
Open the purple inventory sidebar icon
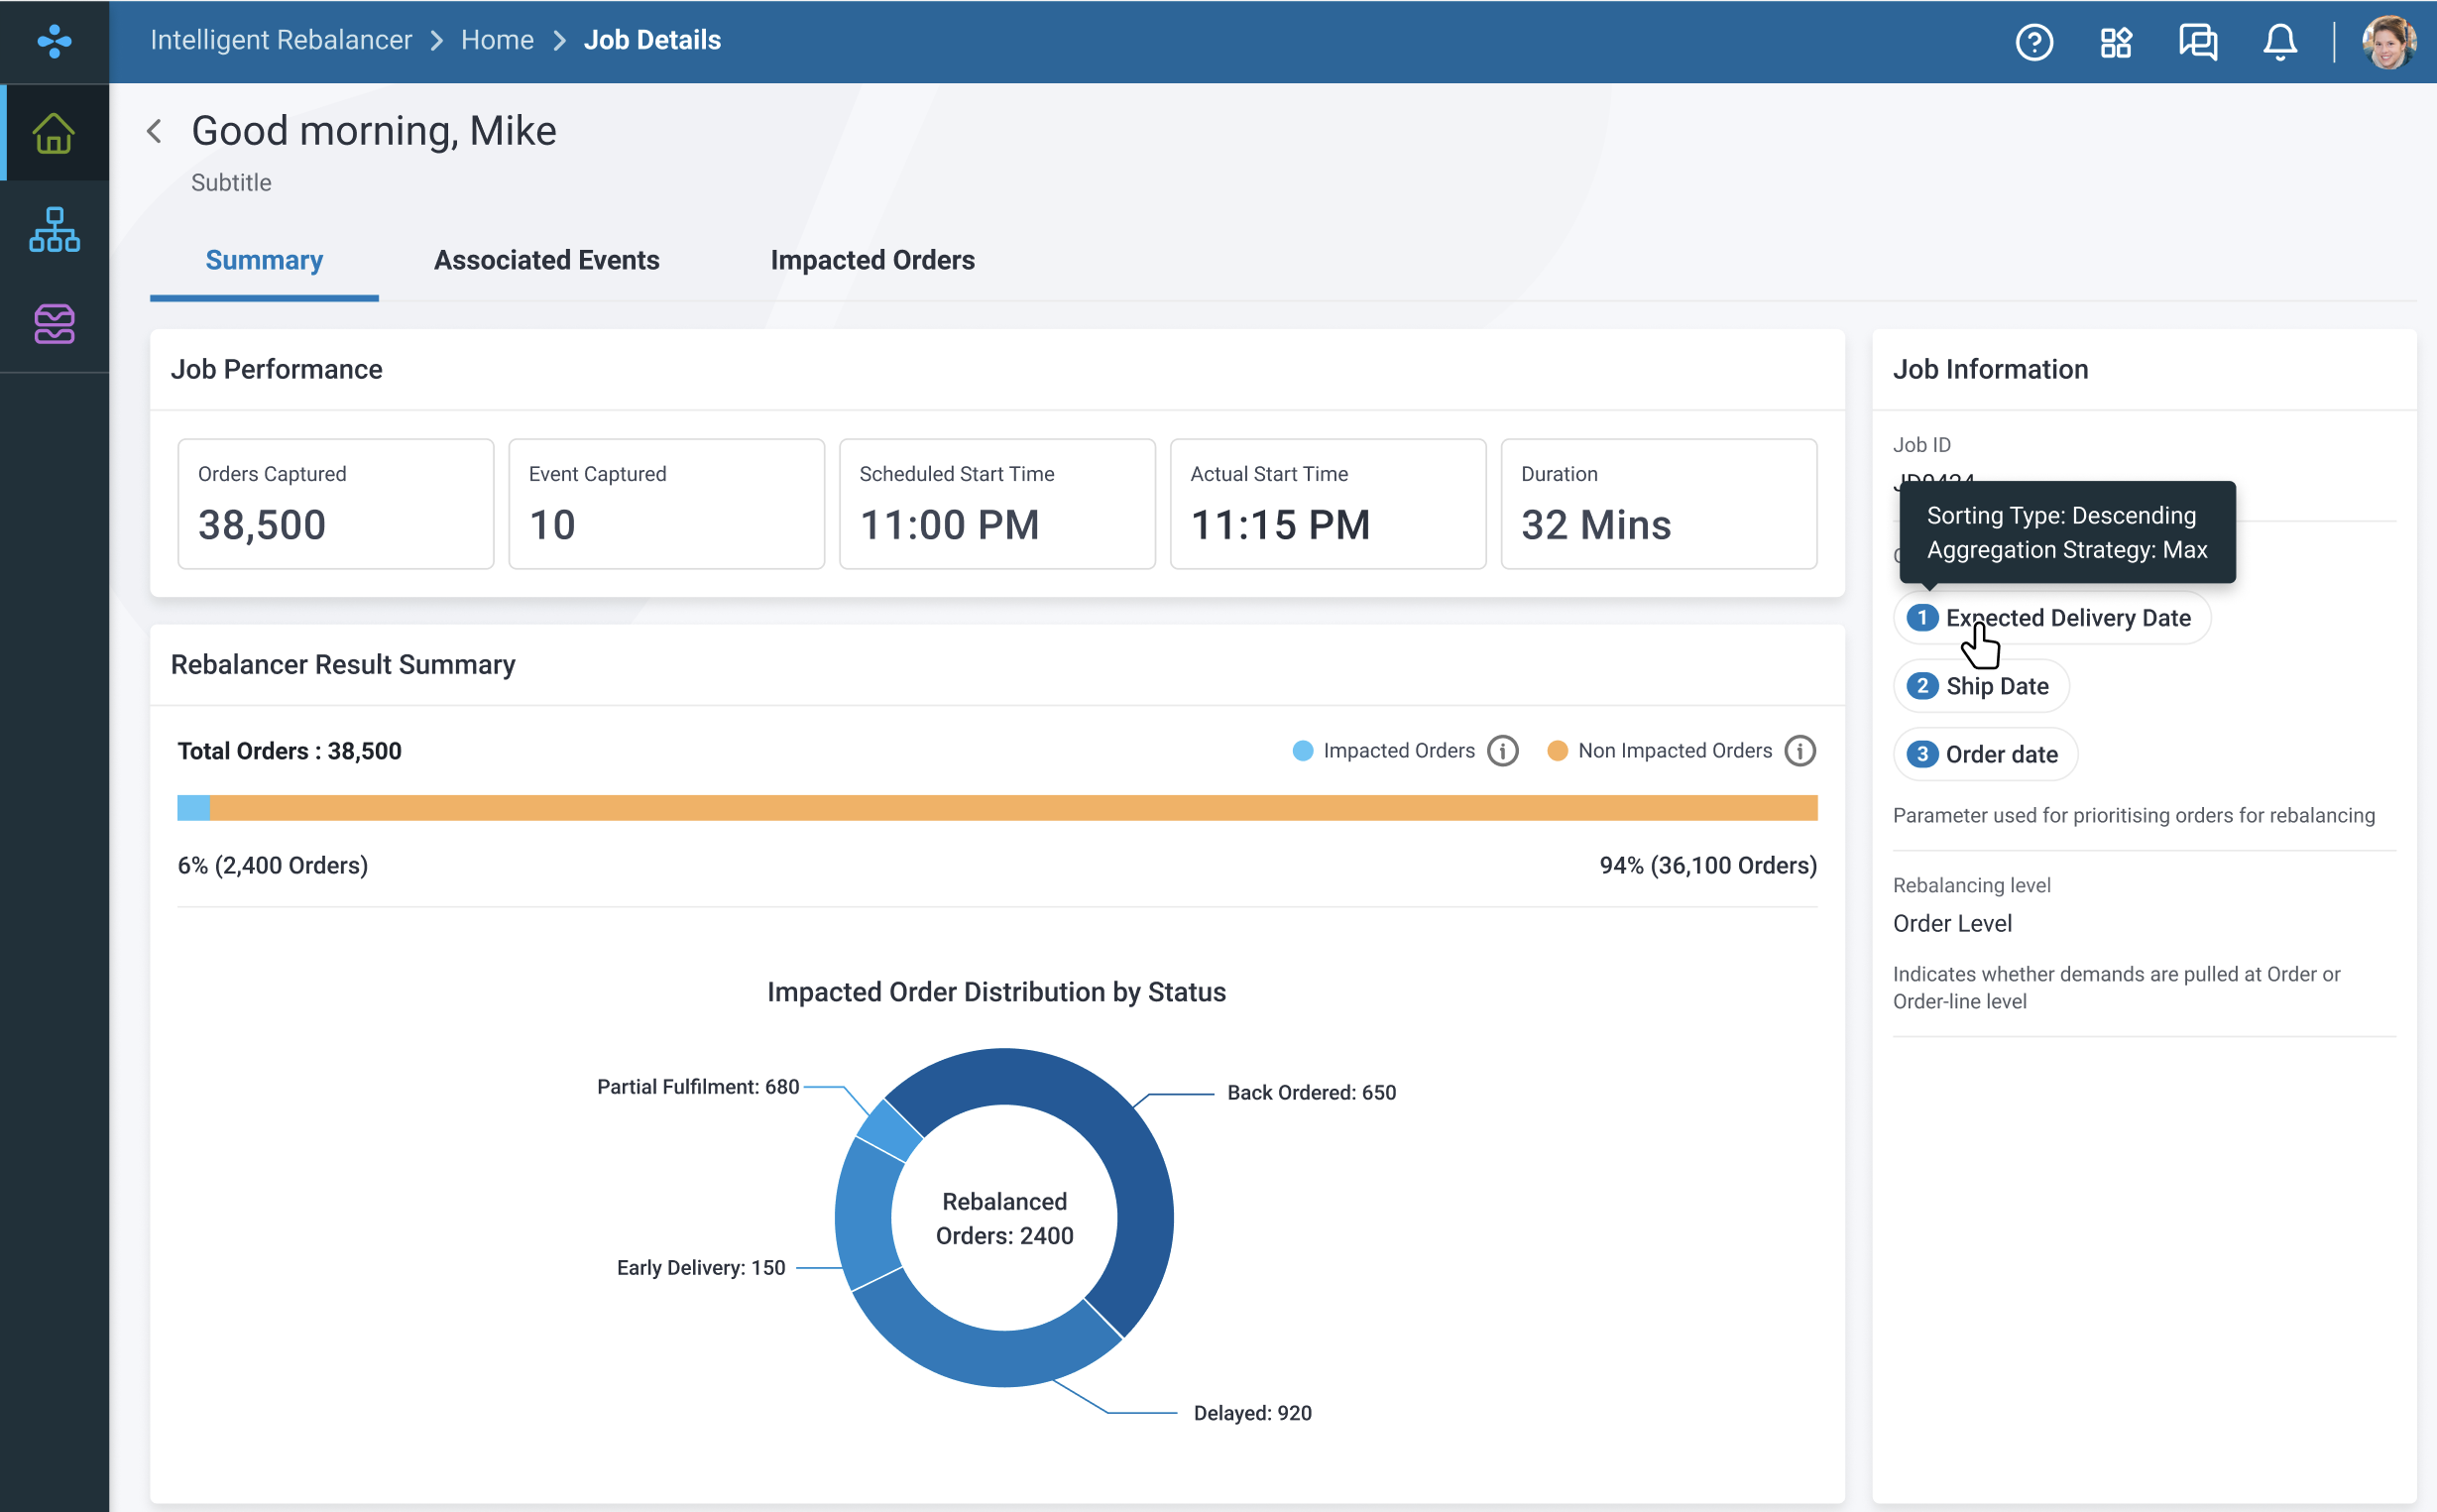54,324
